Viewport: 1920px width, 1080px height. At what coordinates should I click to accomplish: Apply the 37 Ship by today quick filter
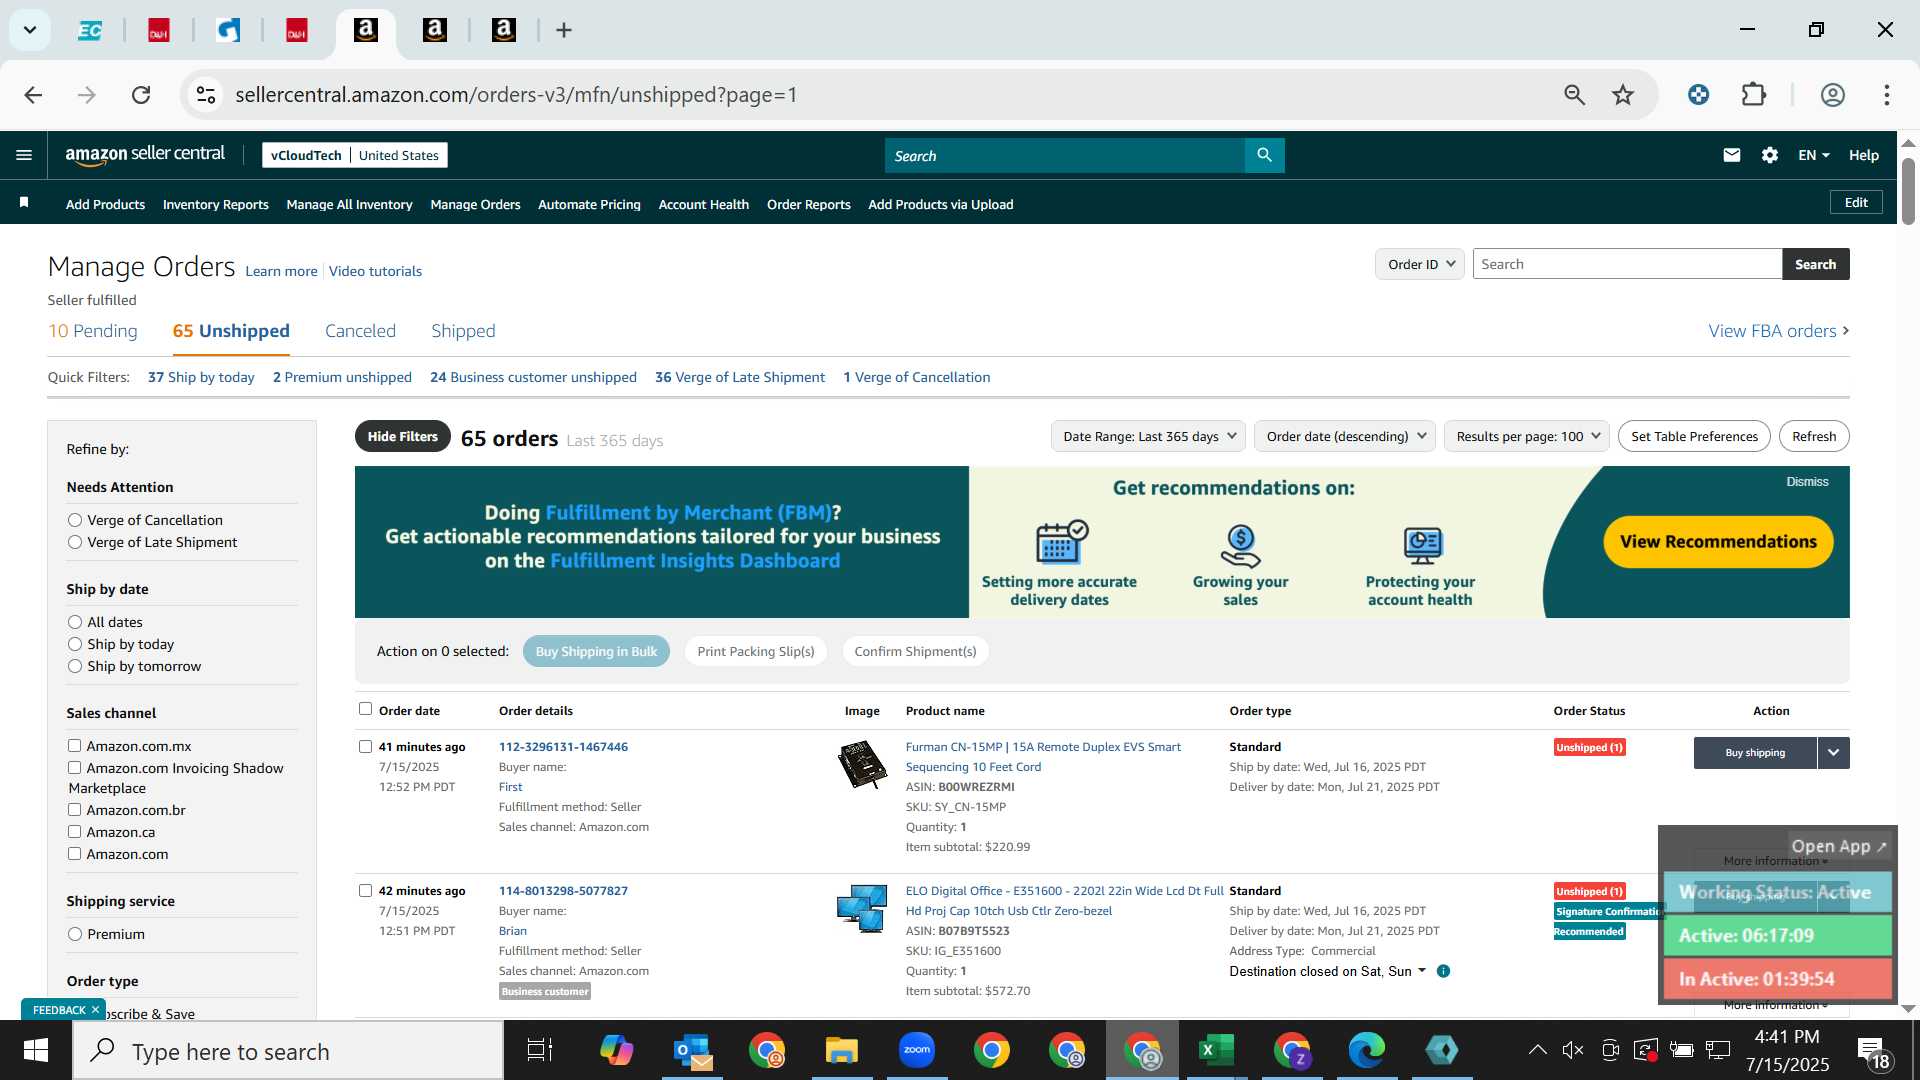pyautogui.click(x=201, y=377)
